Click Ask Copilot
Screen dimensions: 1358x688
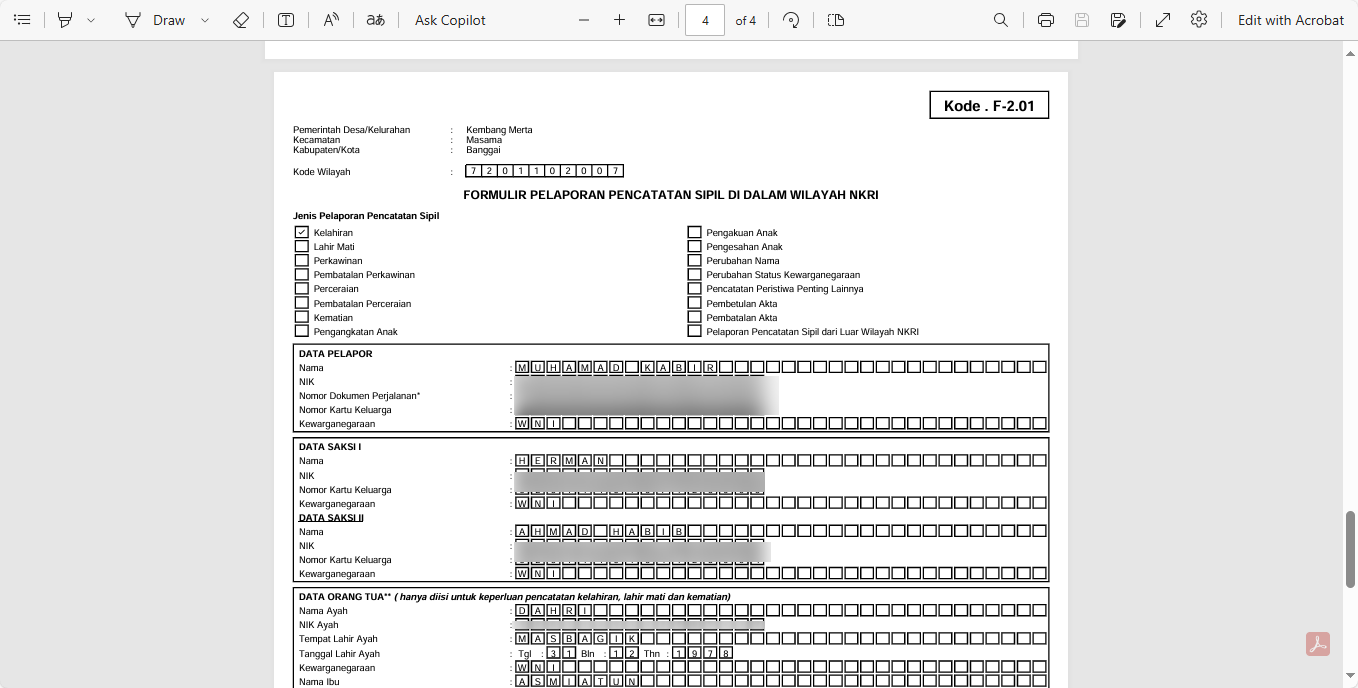coord(450,20)
